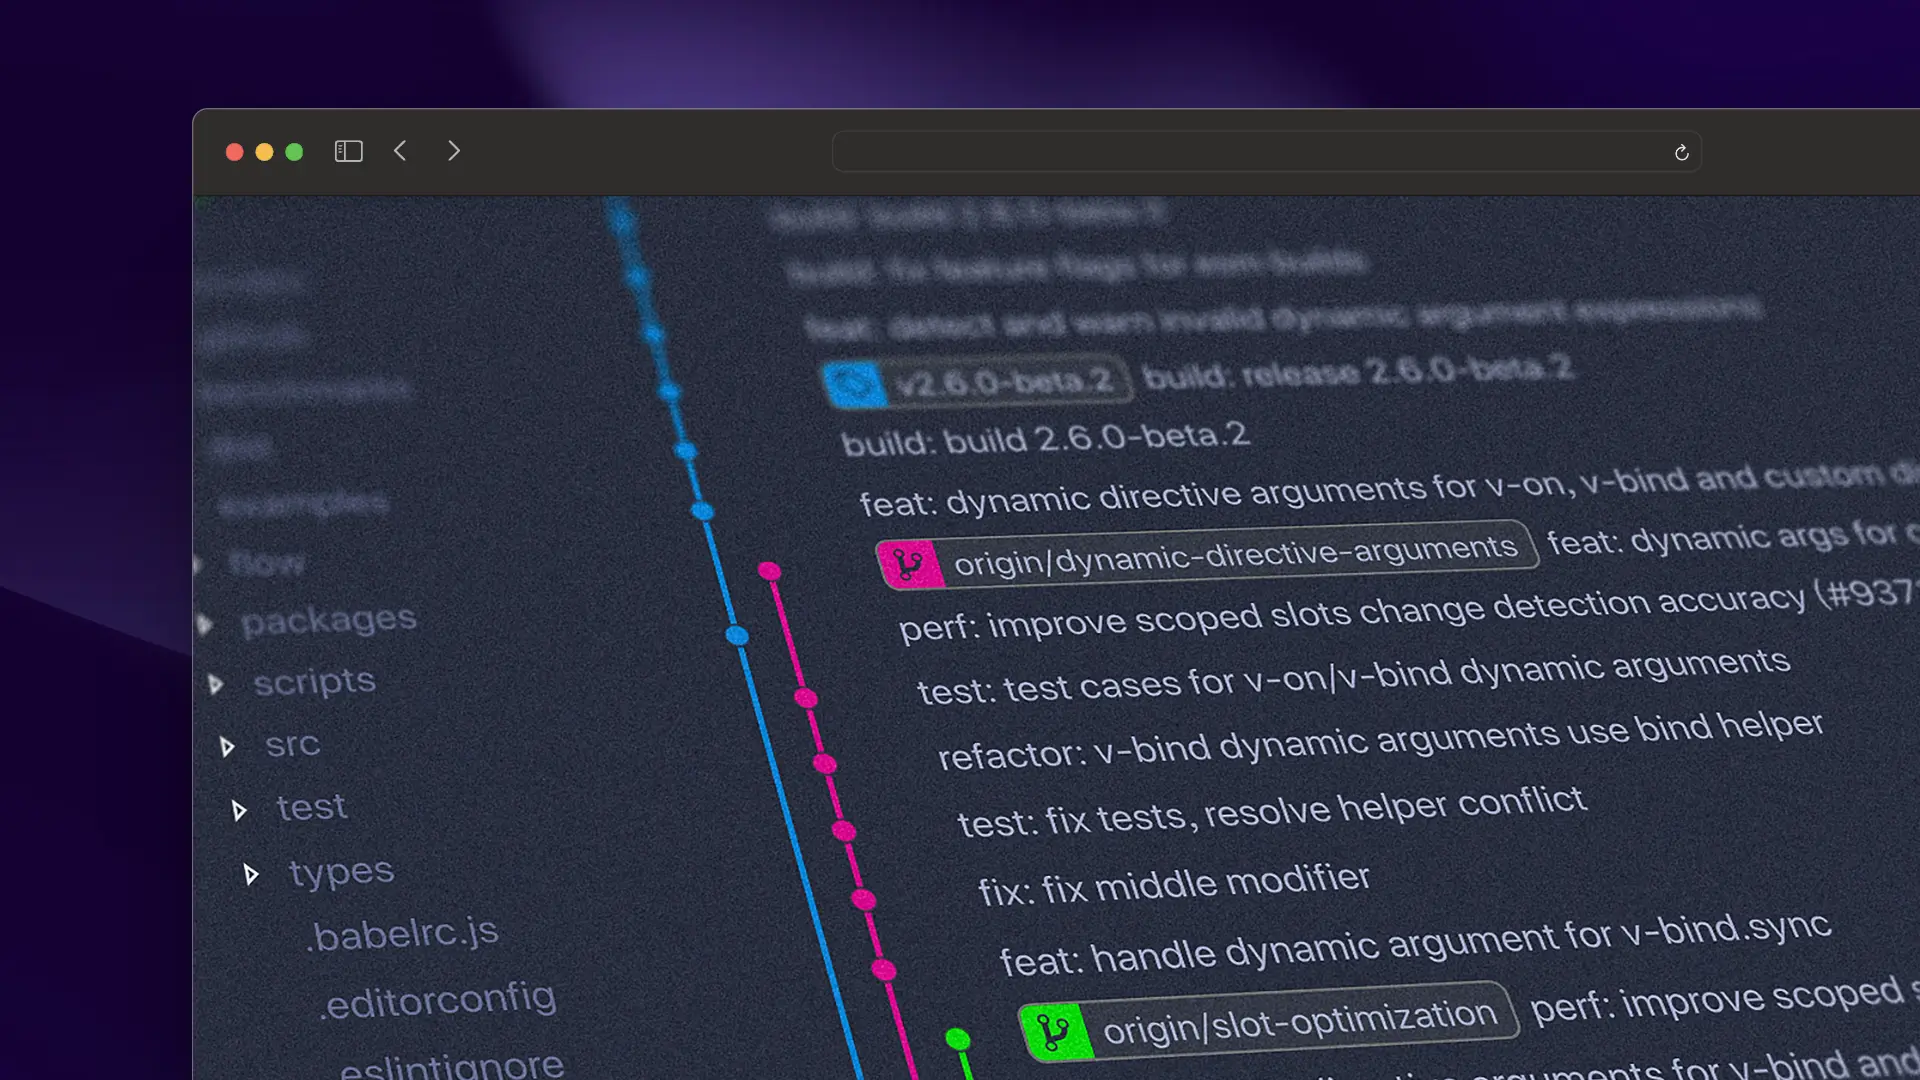This screenshot has height=1080, width=1920.
Task: Focus the empty address bar field
Action: coord(1266,152)
